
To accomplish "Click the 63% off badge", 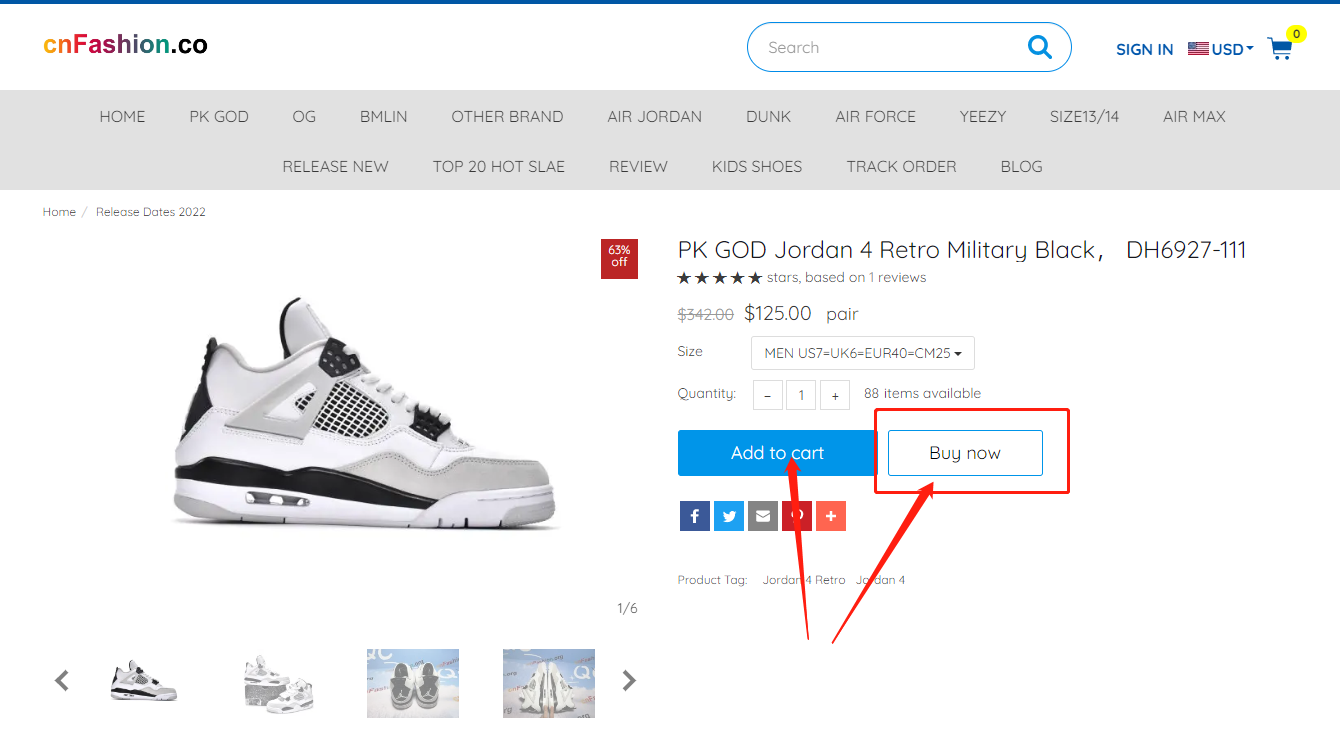I will (x=619, y=258).
